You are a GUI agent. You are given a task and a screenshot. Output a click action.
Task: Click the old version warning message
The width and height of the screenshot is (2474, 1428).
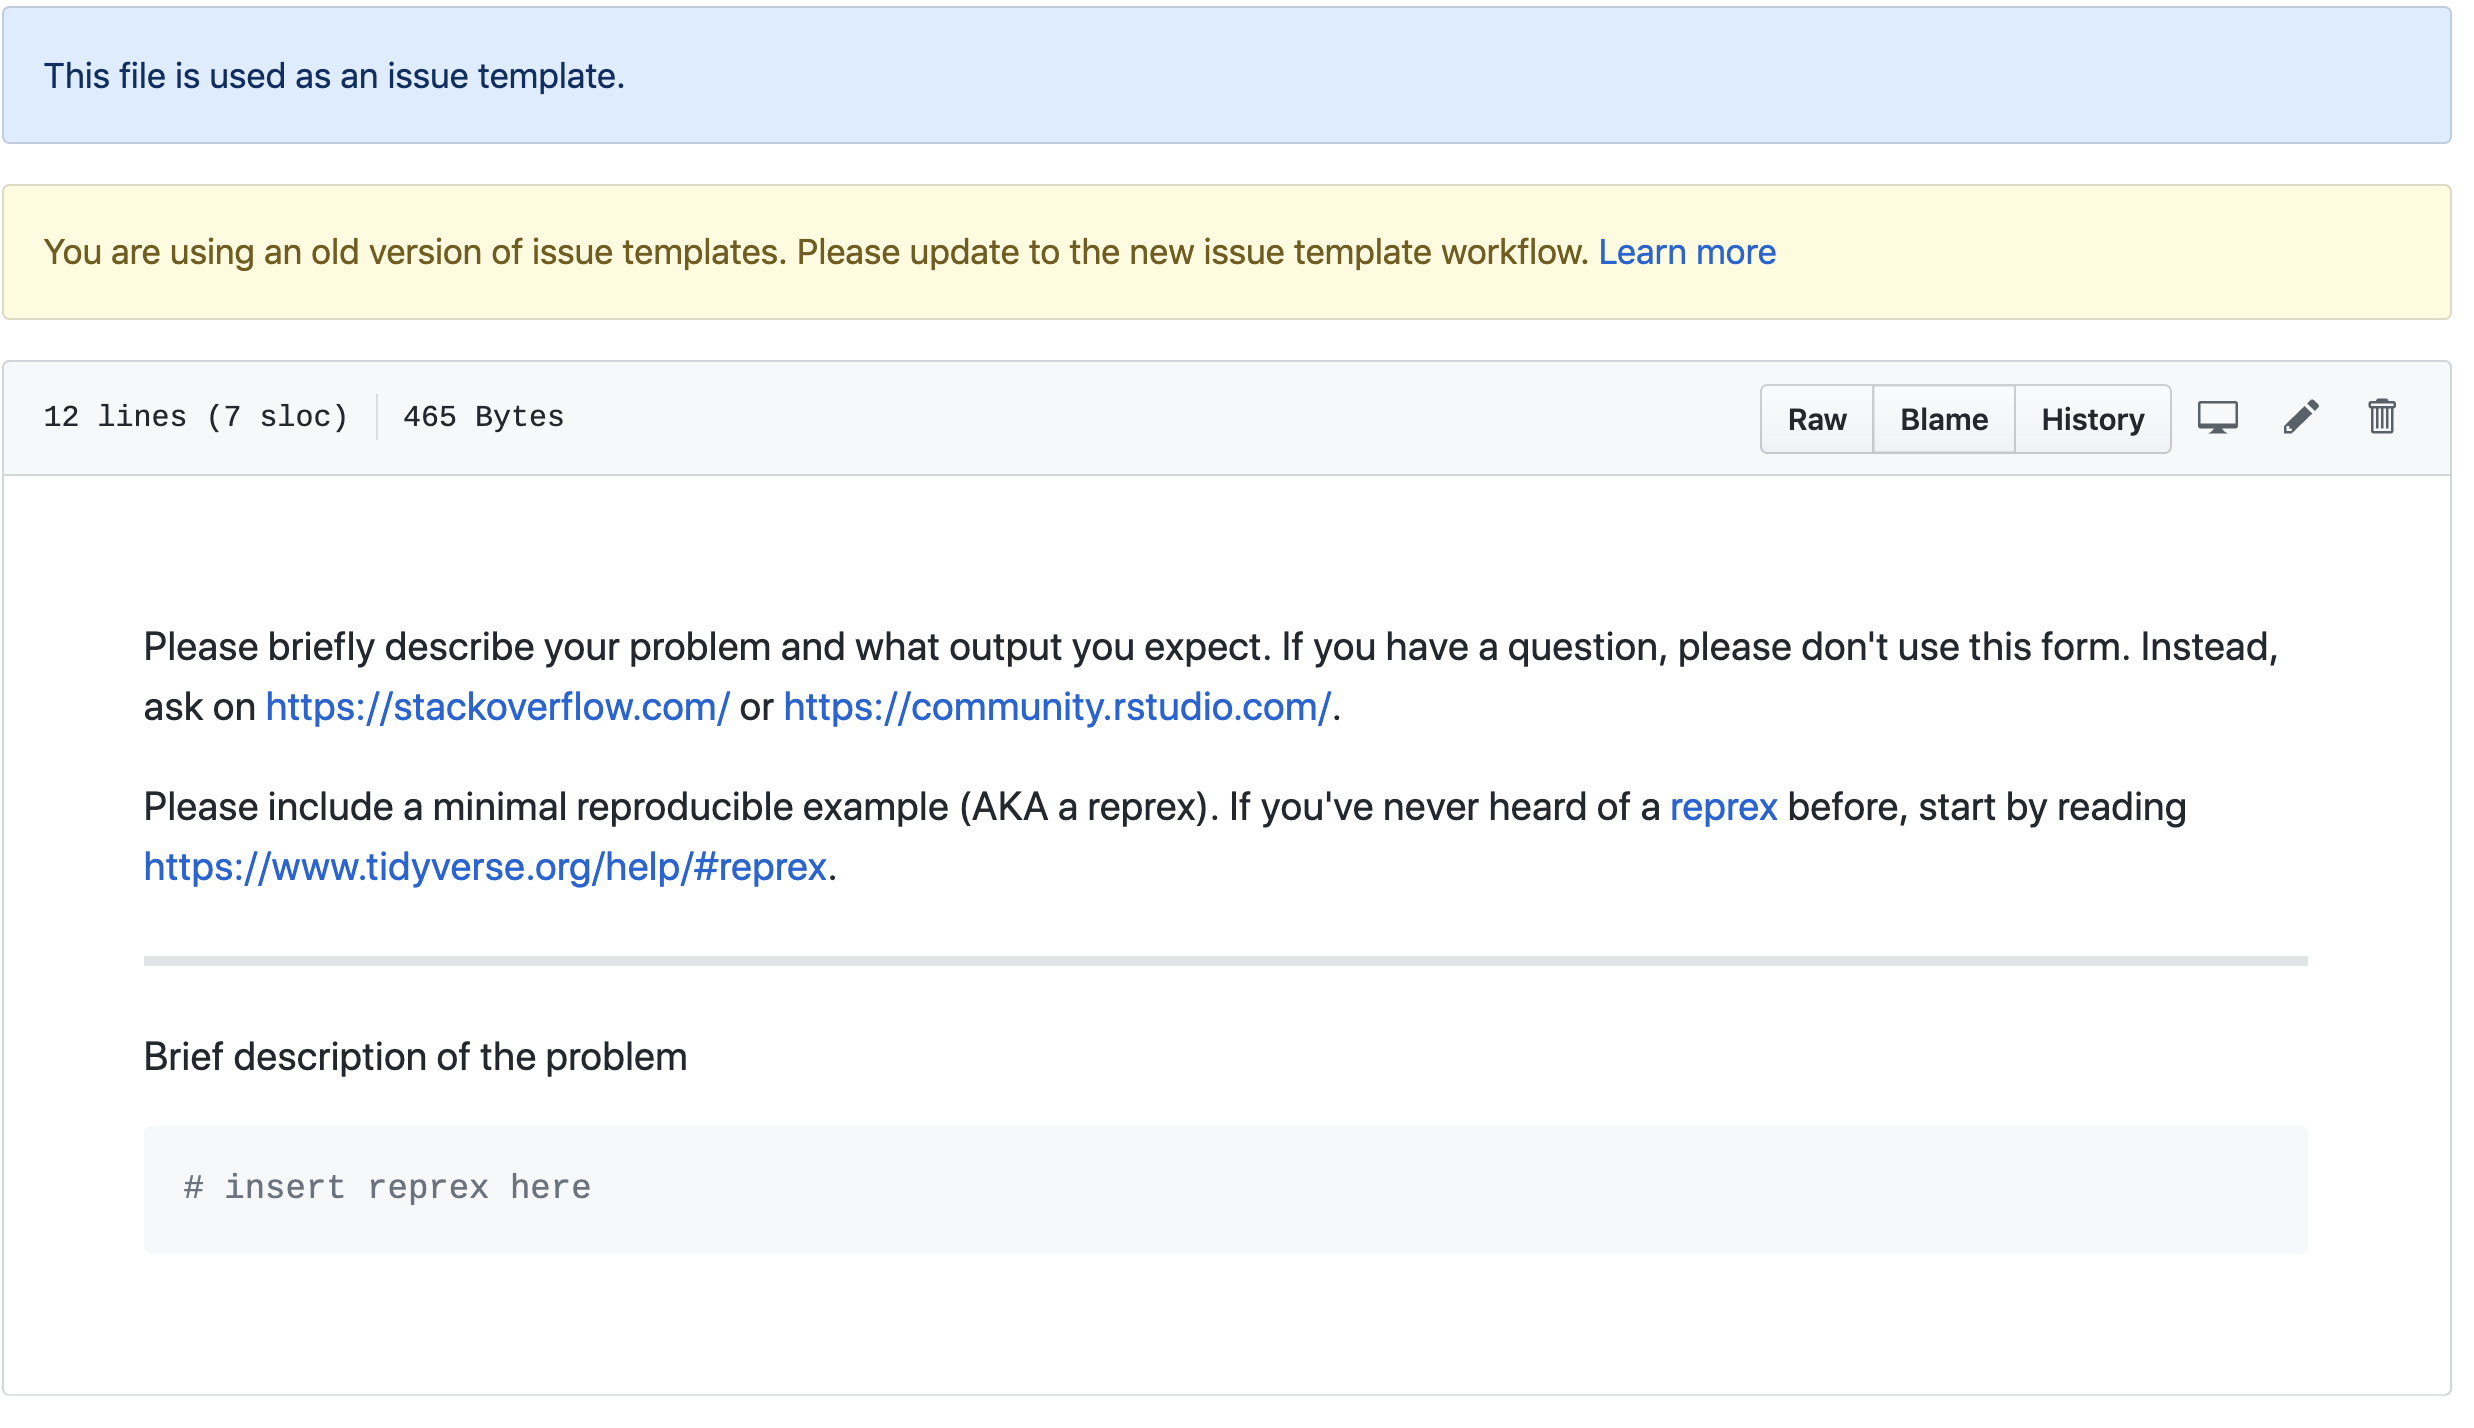(815, 253)
